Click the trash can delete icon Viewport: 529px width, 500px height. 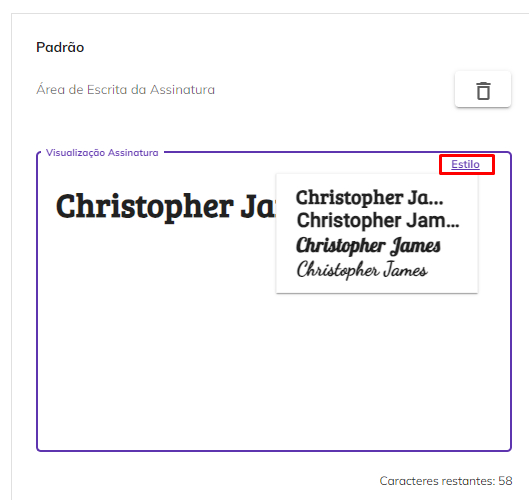(x=483, y=91)
